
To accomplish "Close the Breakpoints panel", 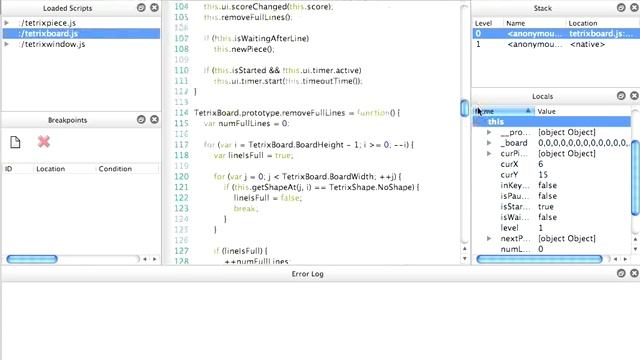I will coord(154,120).
